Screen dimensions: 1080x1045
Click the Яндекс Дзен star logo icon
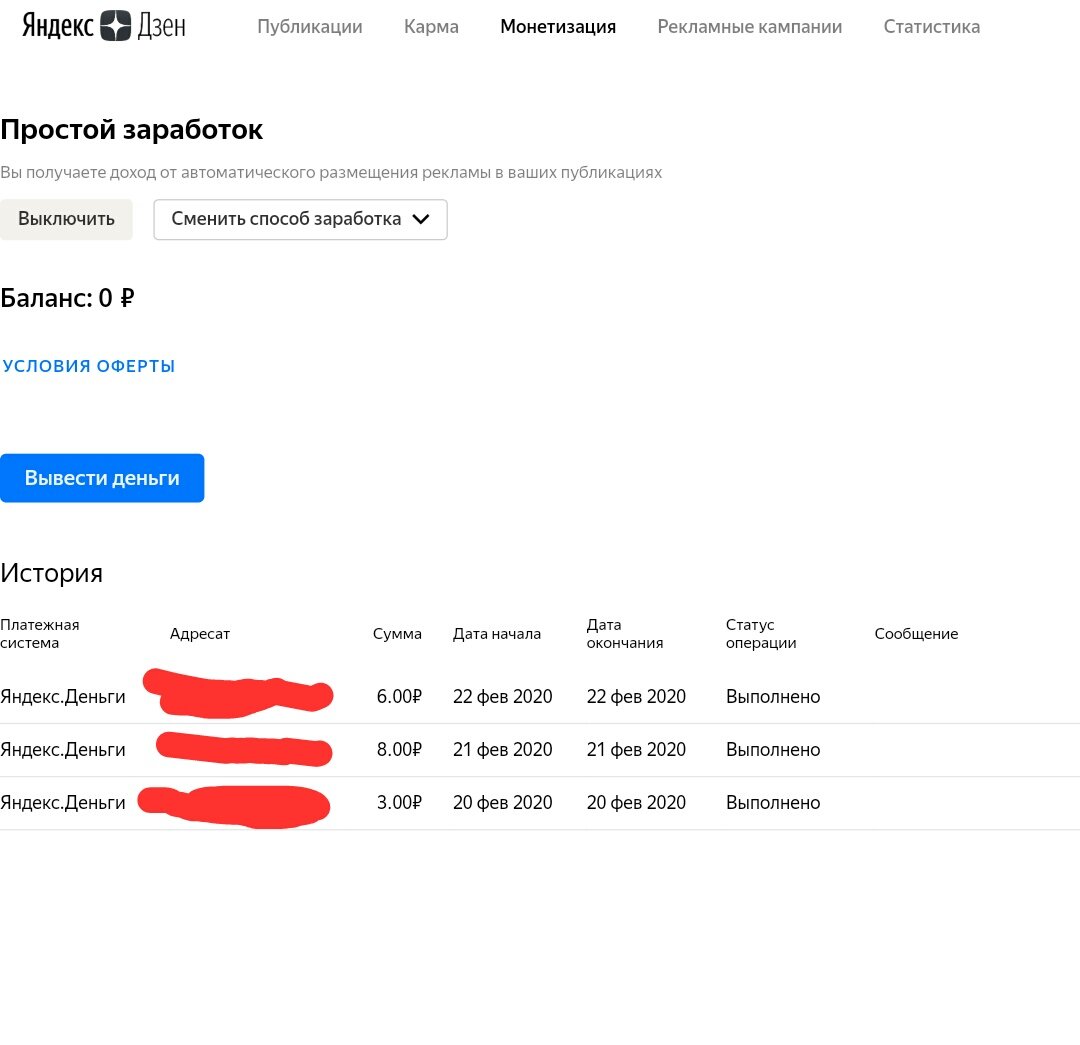click(116, 26)
